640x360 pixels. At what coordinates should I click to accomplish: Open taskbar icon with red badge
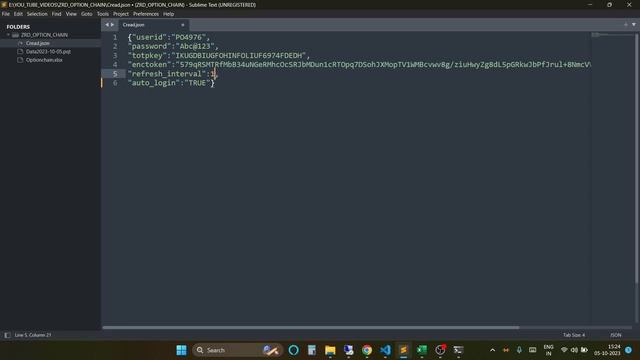pos(440,350)
